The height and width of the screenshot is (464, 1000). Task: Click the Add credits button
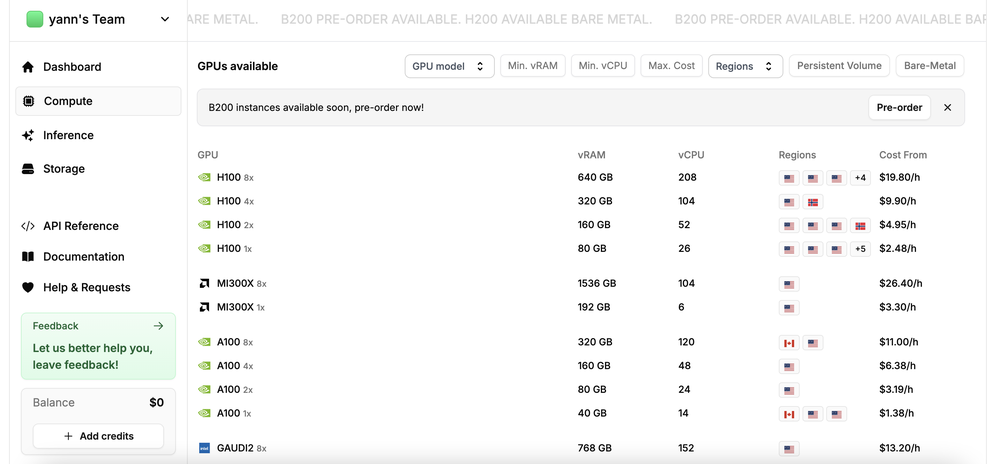click(98, 436)
